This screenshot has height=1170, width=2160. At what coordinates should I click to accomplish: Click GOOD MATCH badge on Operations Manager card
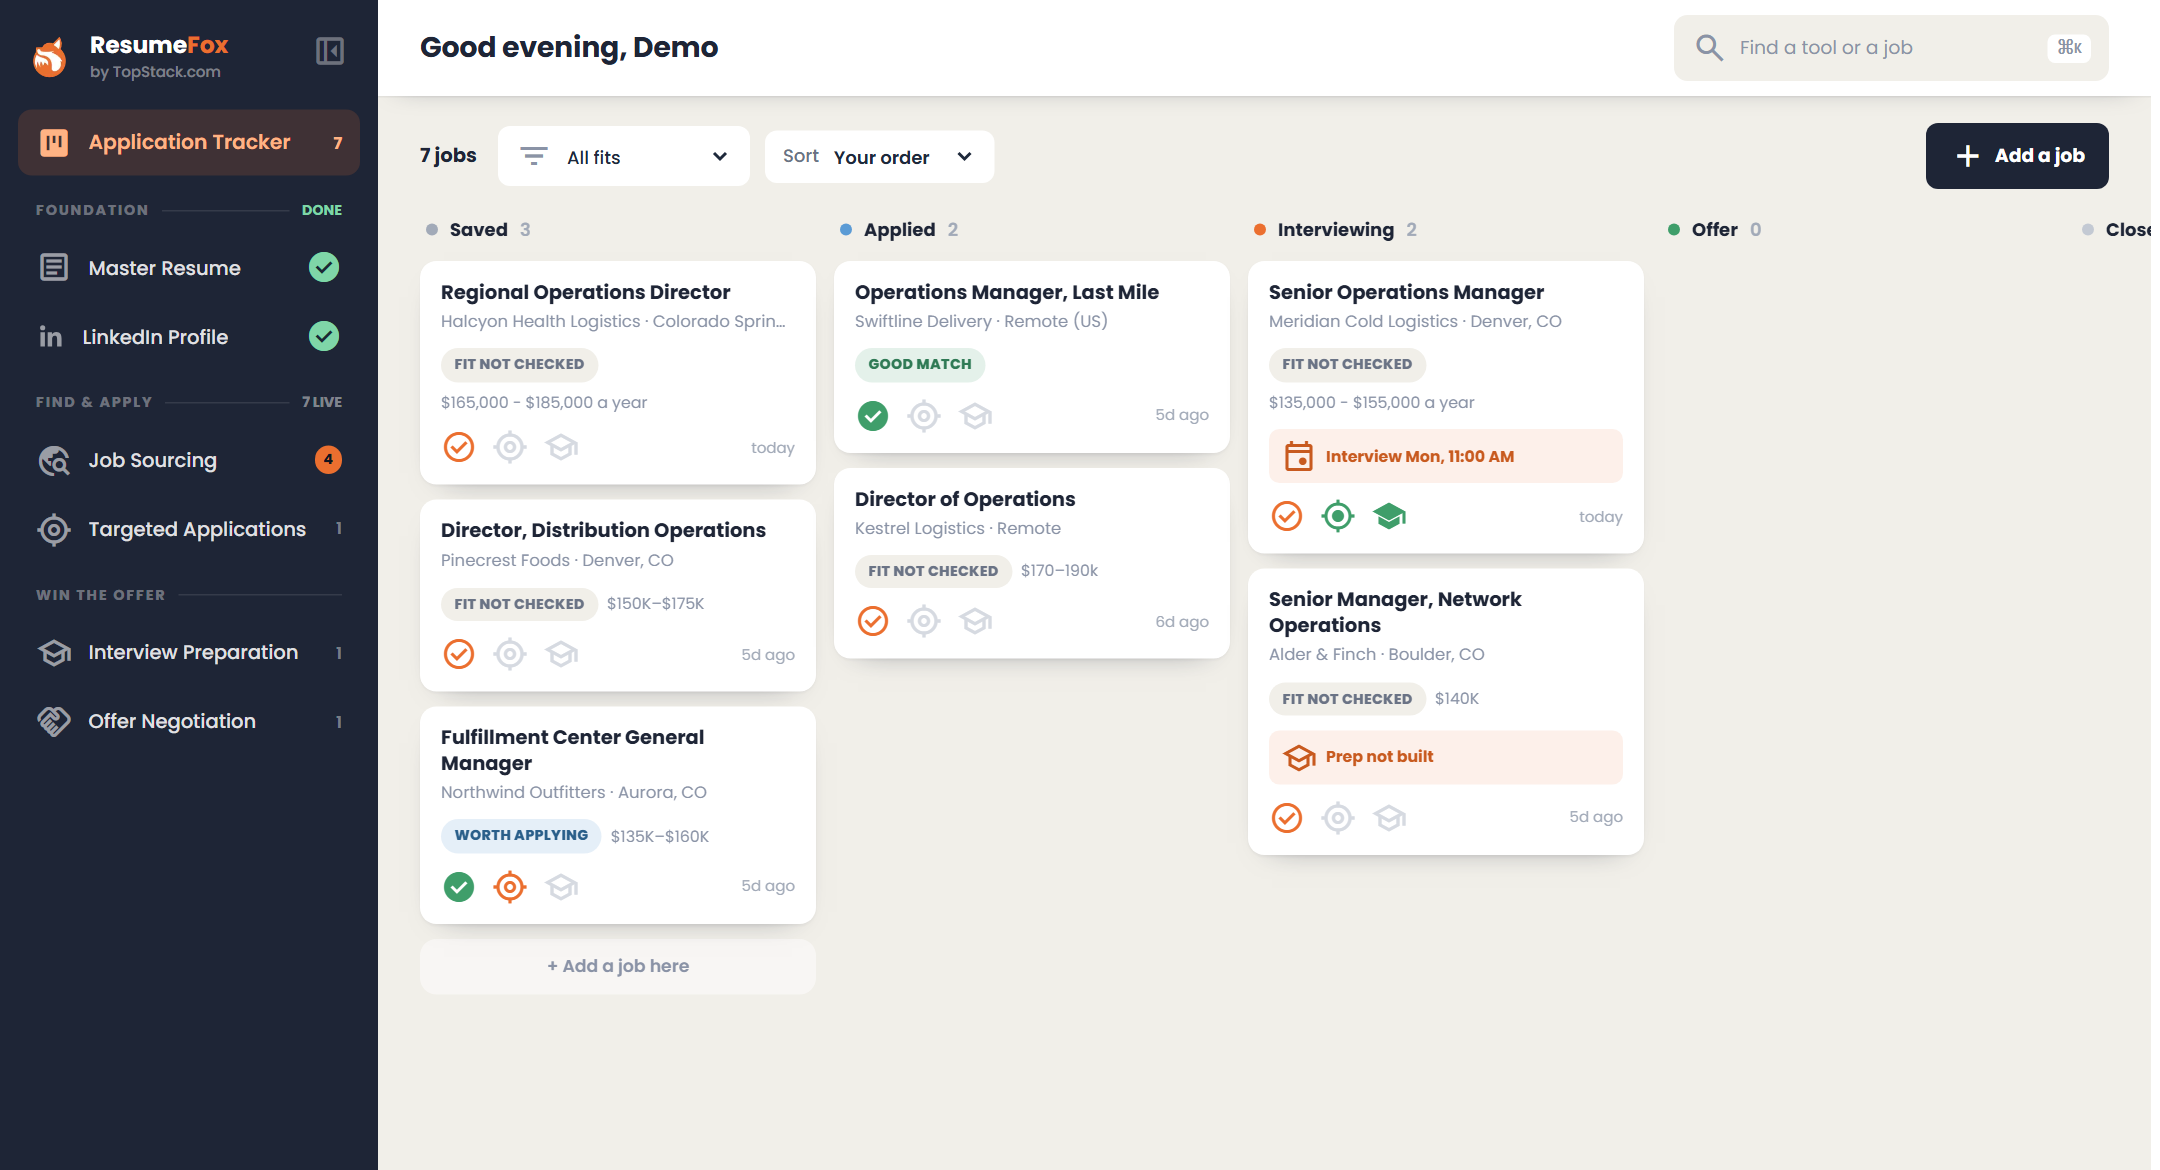[x=920, y=364]
